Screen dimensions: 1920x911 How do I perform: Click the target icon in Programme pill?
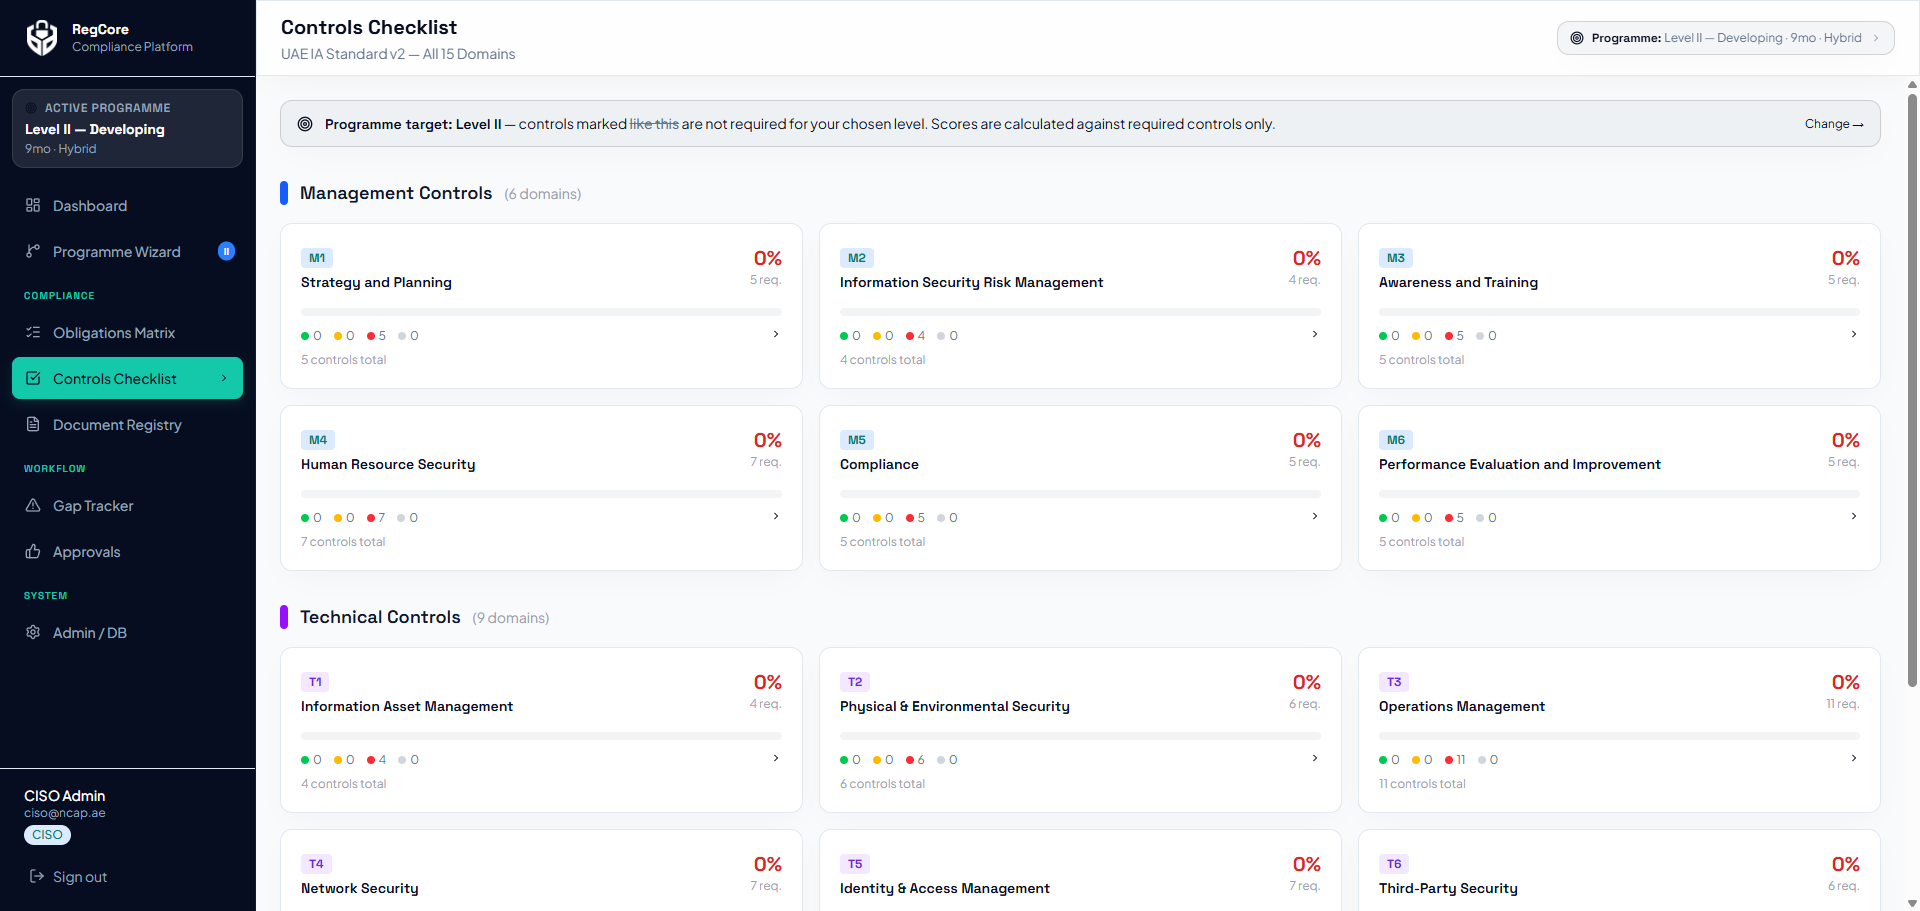(1577, 38)
